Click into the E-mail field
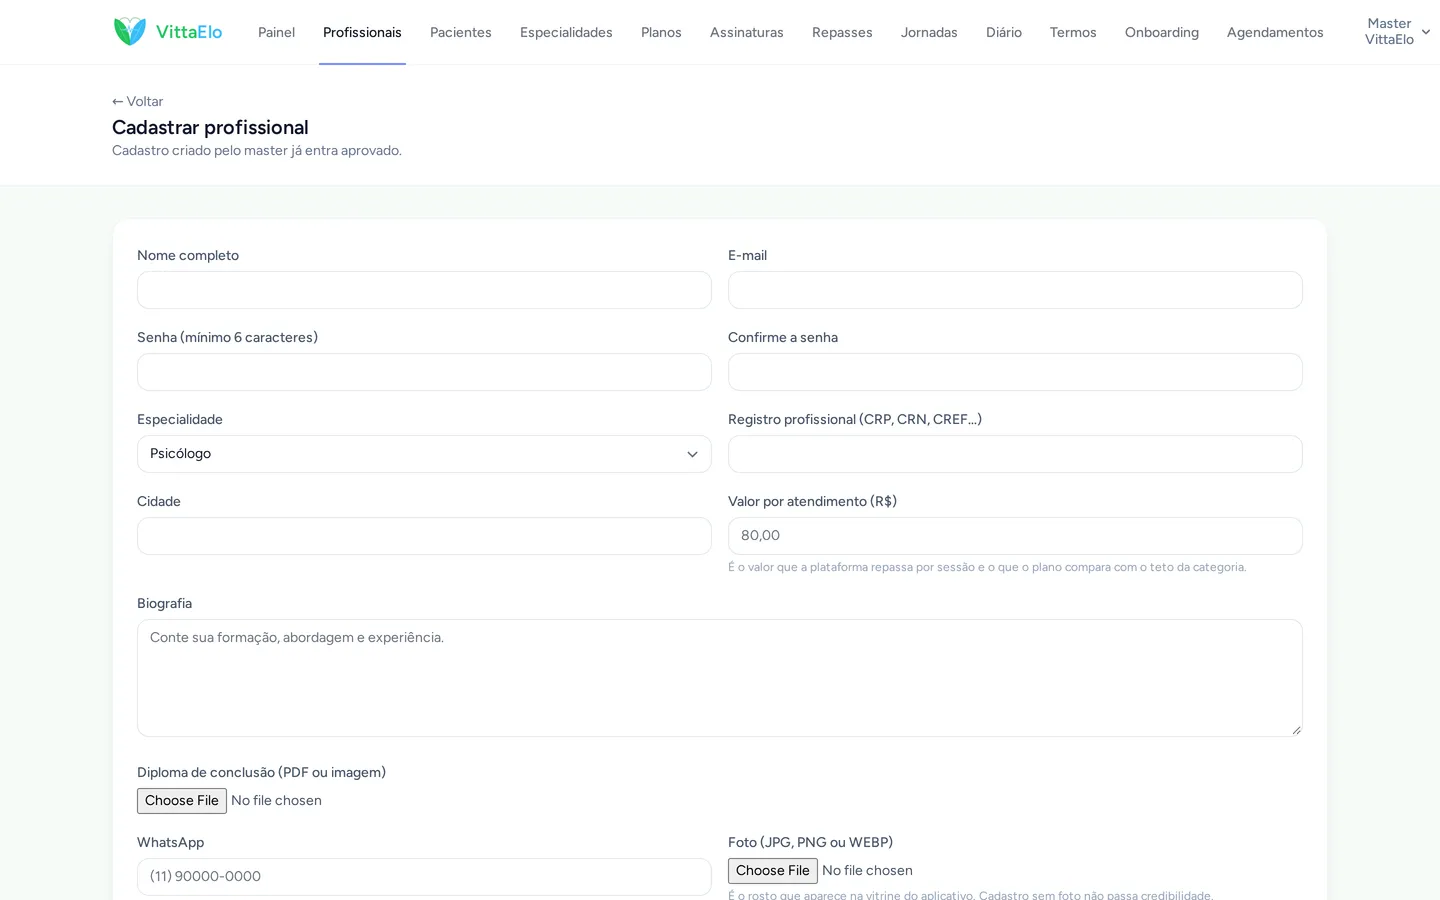This screenshot has height=900, width=1440. tap(1015, 290)
